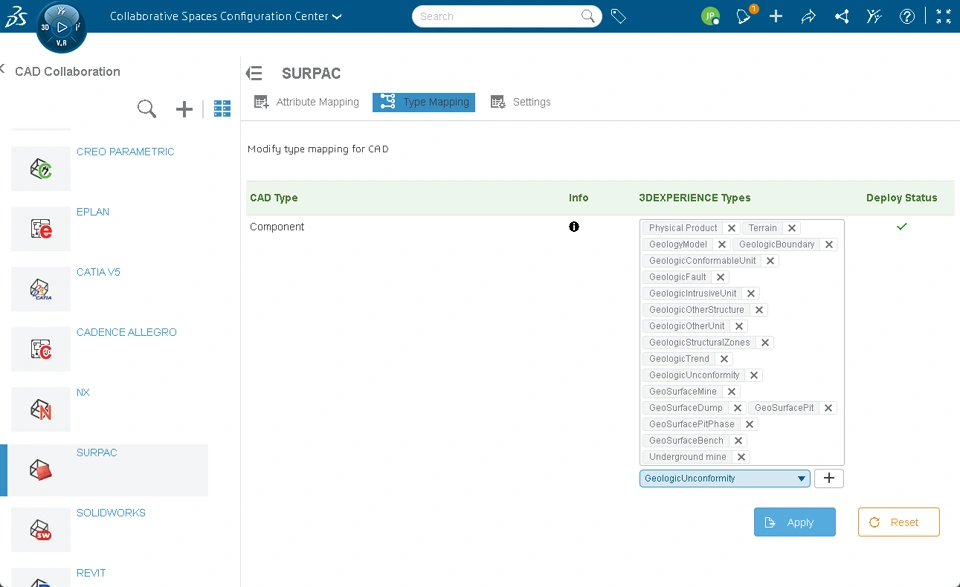Remove the GeoSurfacePit type

point(828,408)
